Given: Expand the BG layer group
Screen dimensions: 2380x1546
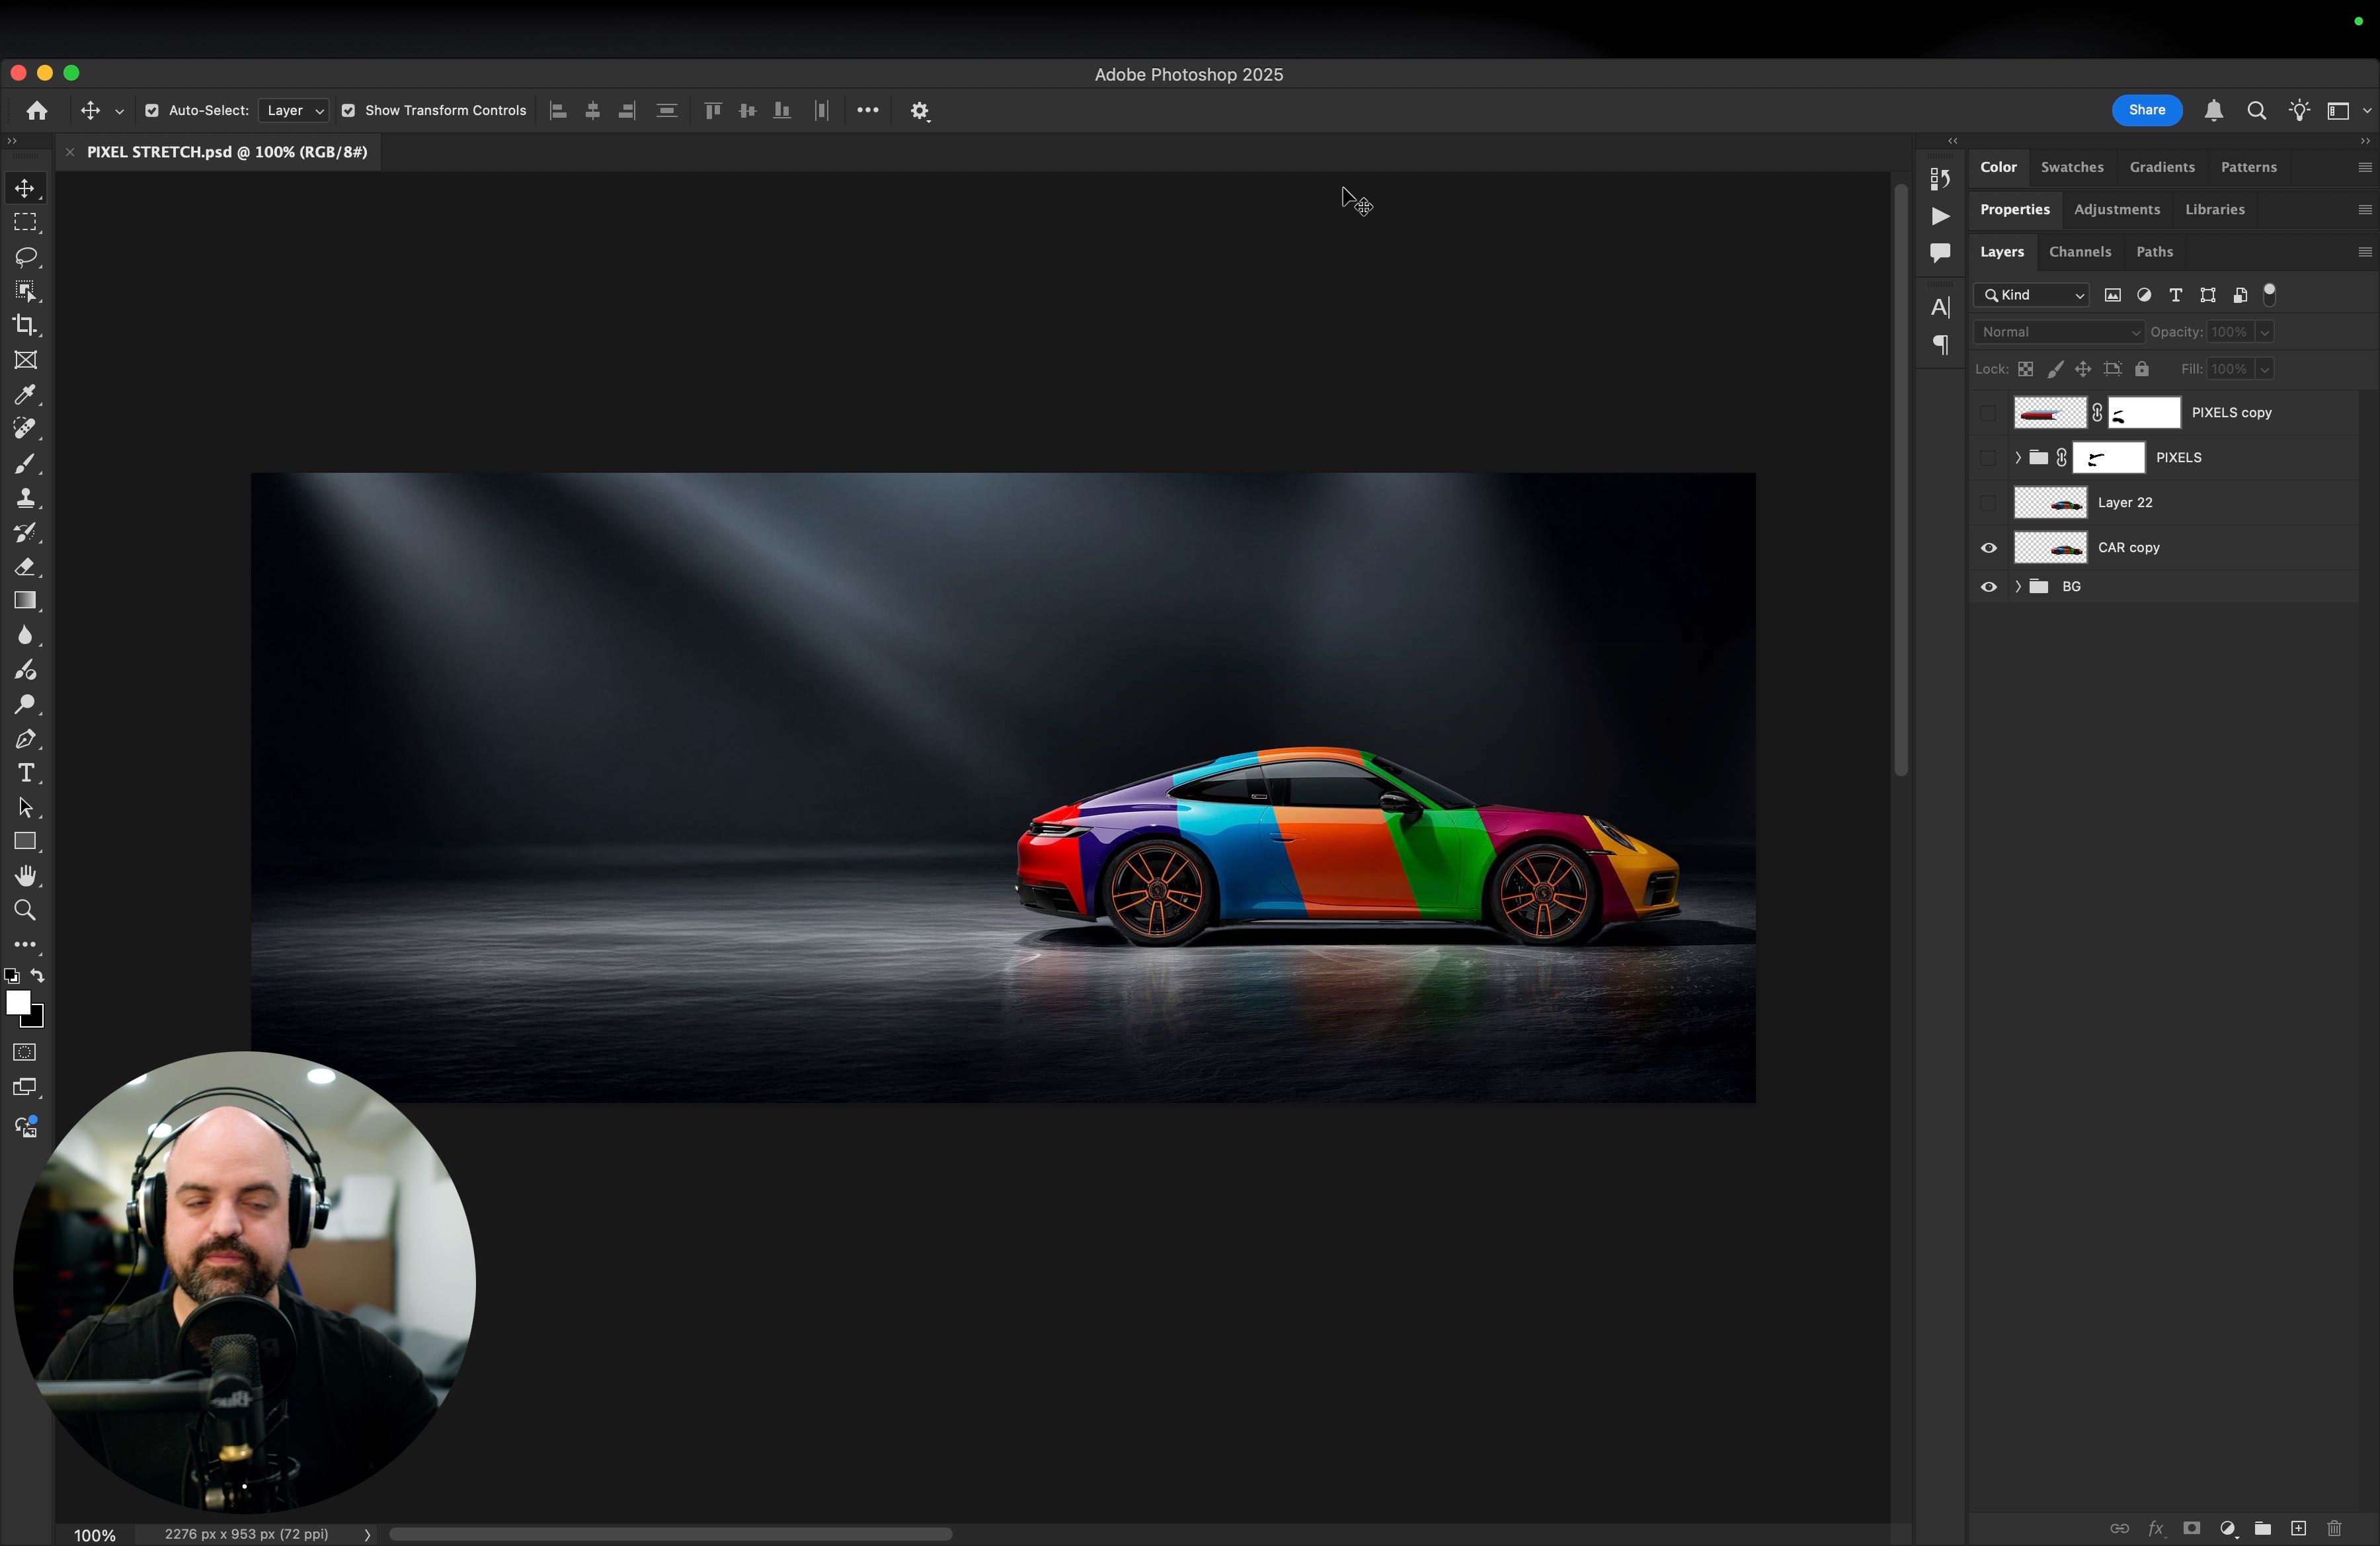Looking at the screenshot, I should (x=2017, y=587).
